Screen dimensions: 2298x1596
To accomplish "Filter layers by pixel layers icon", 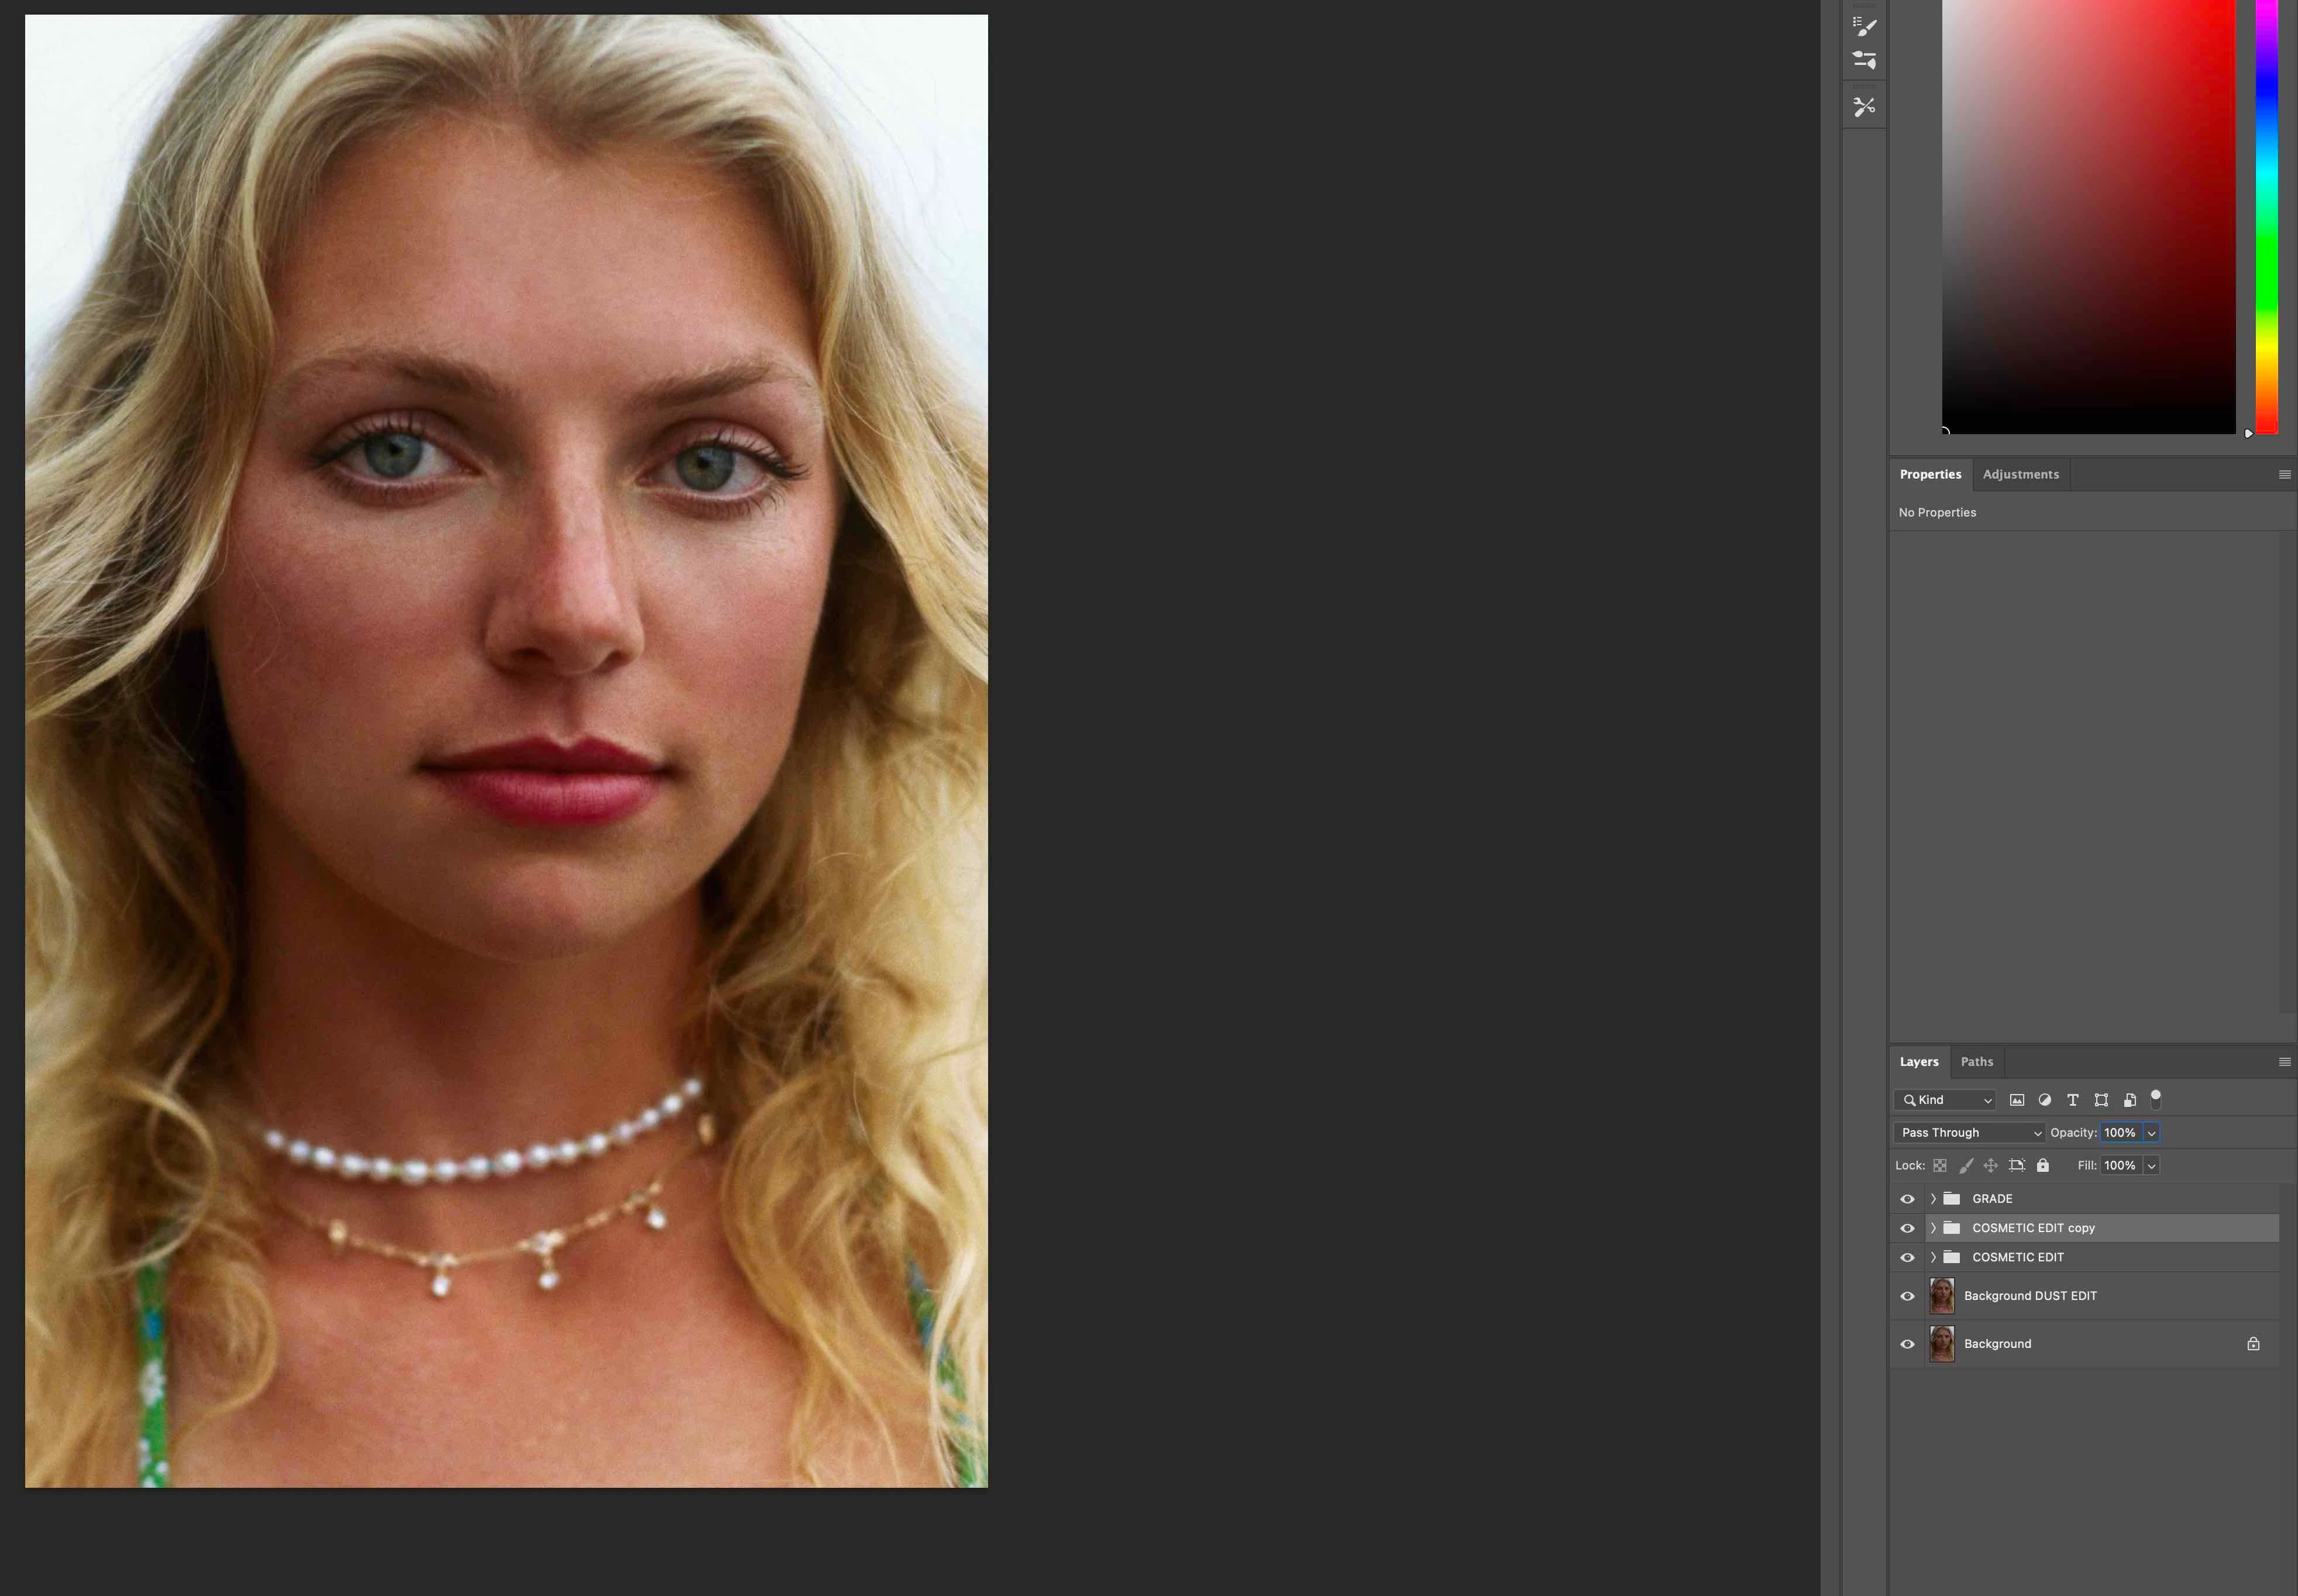I will (2017, 1100).
